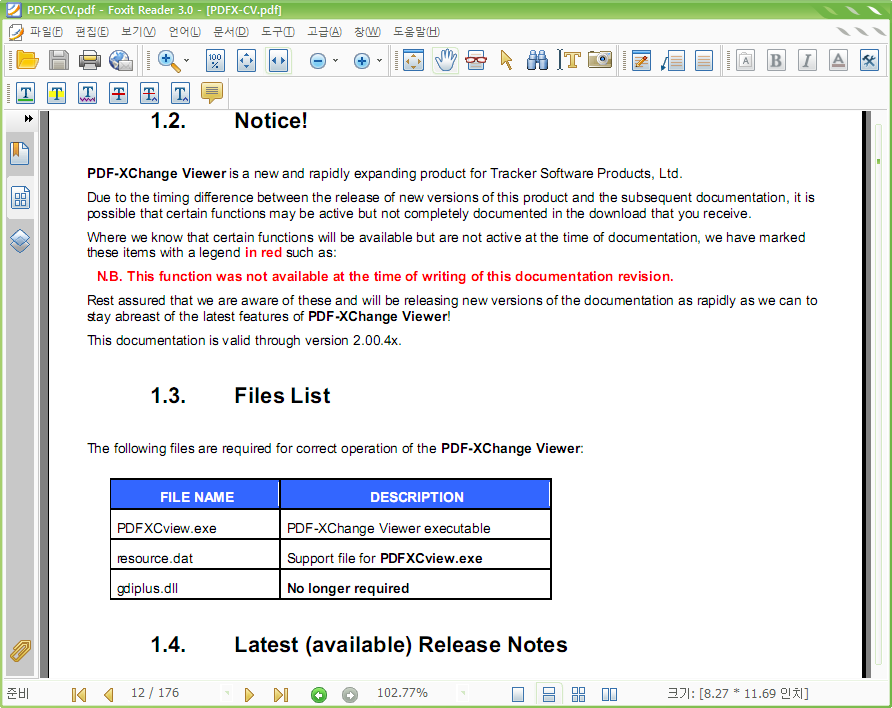Open the Zoom In tool dropdown arrow

[187, 61]
